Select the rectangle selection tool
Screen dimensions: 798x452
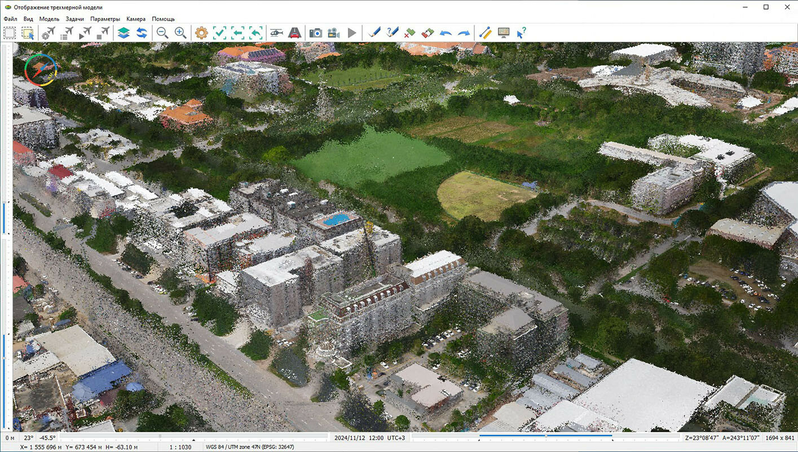9,32
